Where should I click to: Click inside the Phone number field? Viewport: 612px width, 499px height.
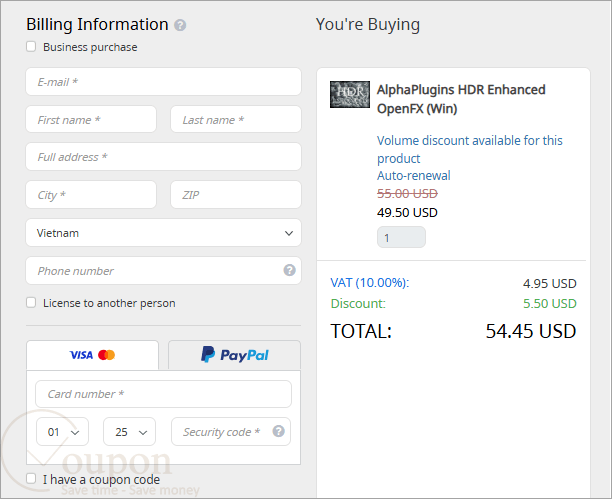tap(164, 271)
